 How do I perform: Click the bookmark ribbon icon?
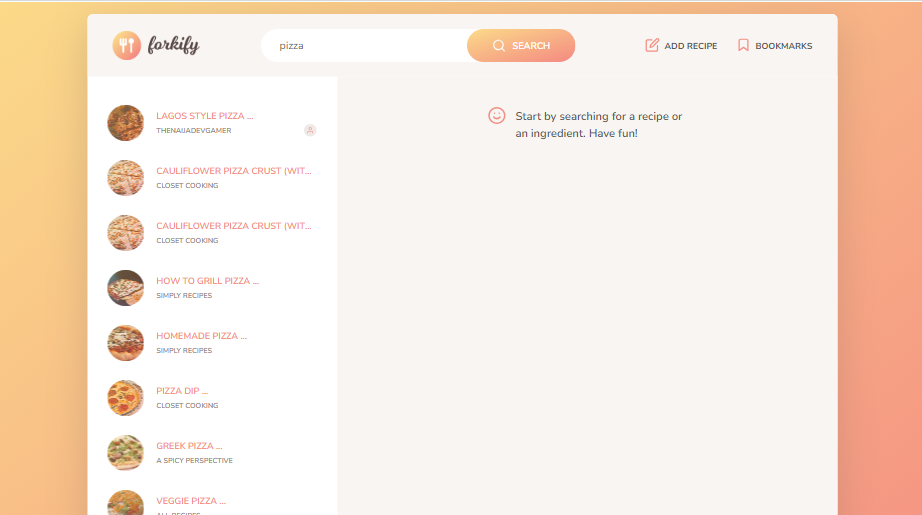pyautogui.click(x=743, y=45)
